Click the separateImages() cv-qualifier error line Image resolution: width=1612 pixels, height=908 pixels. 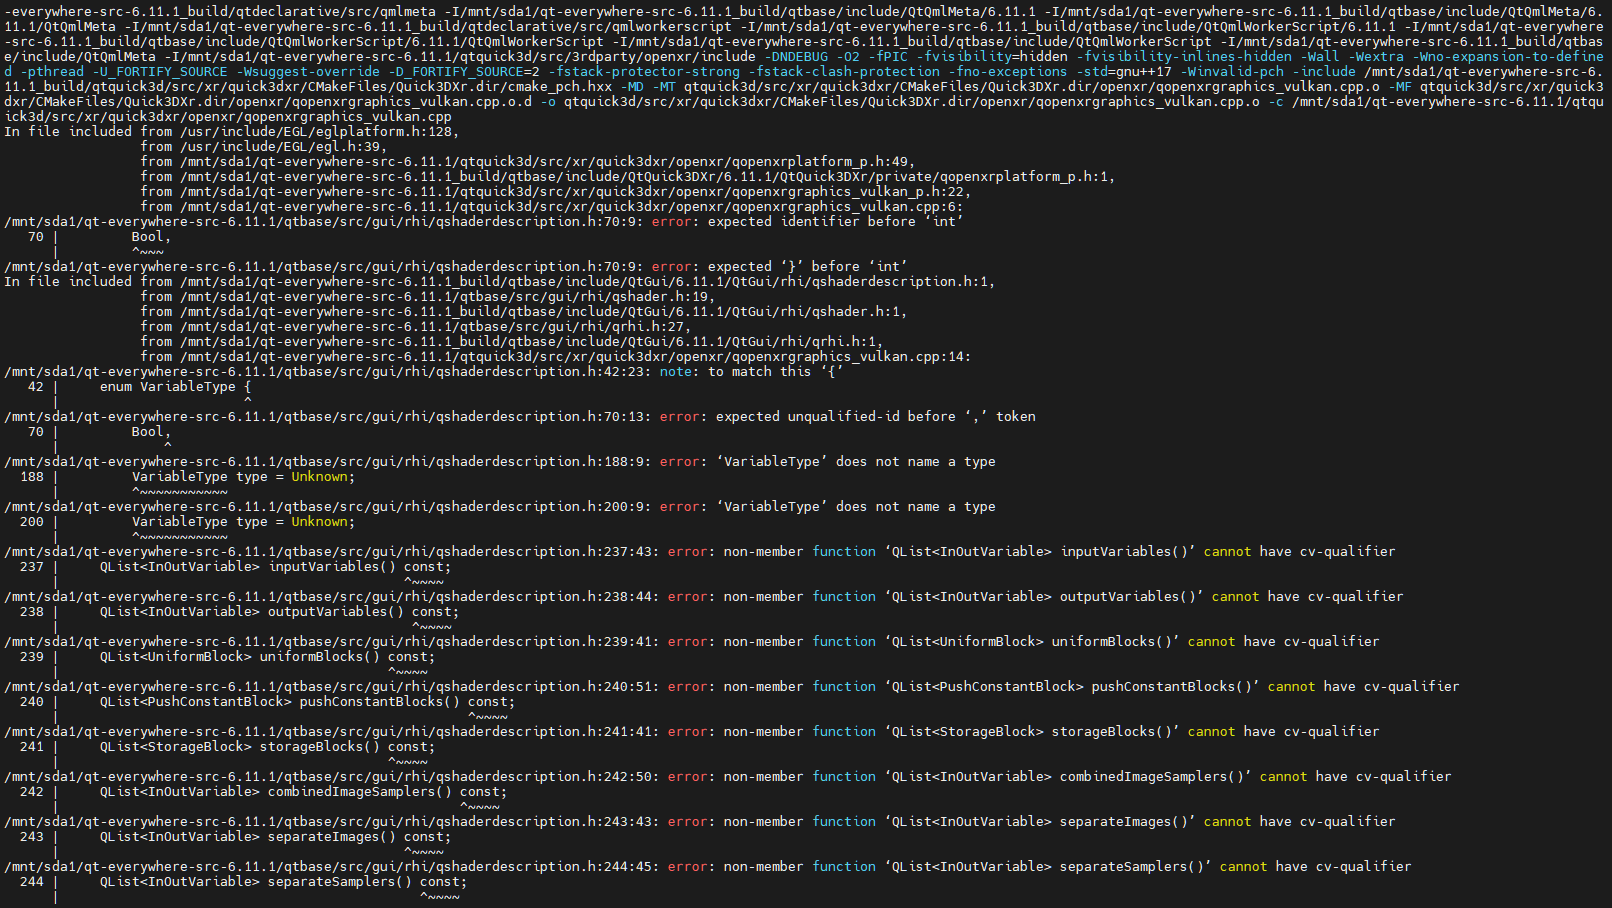tap(700, 822)
